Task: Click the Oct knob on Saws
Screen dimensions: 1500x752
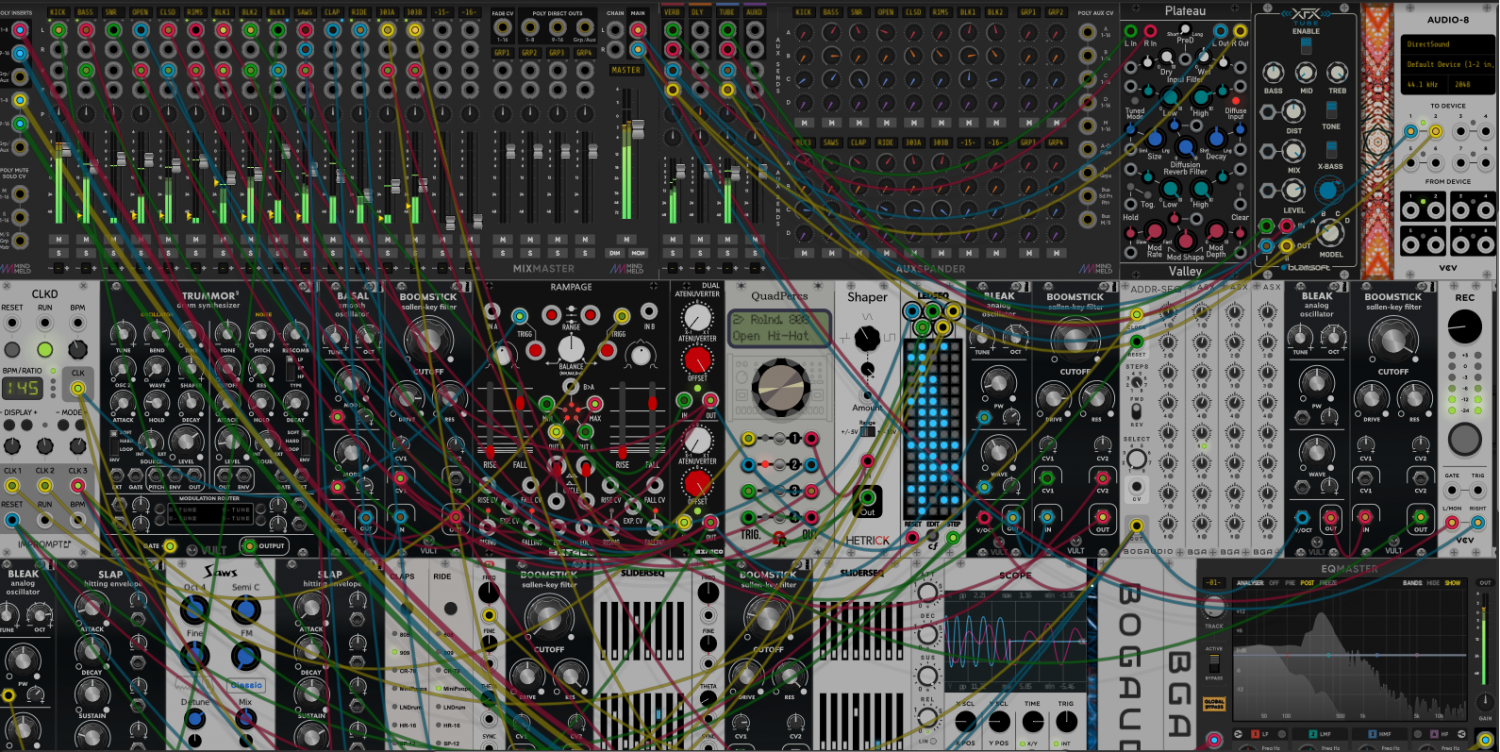Action: (x=195, y=608)
